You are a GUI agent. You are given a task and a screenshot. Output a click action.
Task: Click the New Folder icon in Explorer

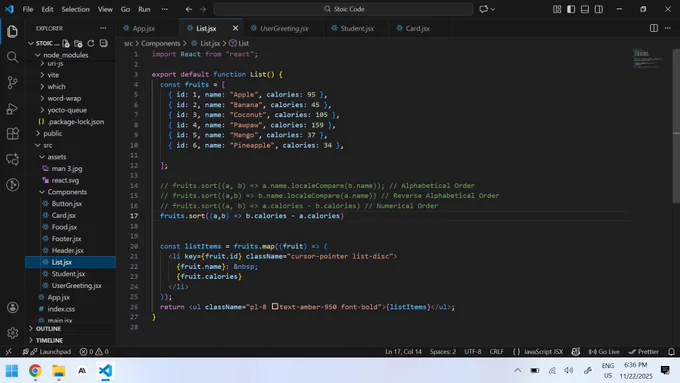(x=78, y=43)
